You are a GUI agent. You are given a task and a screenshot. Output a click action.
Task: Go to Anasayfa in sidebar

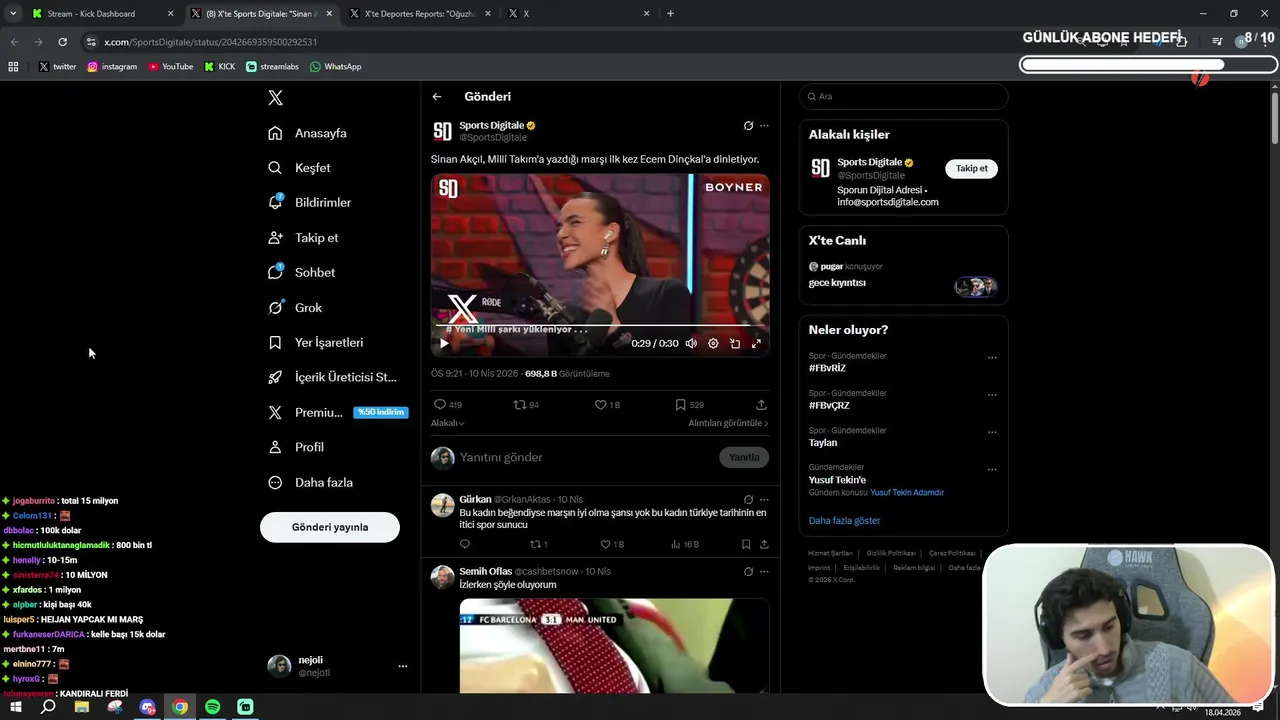point(308,133)
